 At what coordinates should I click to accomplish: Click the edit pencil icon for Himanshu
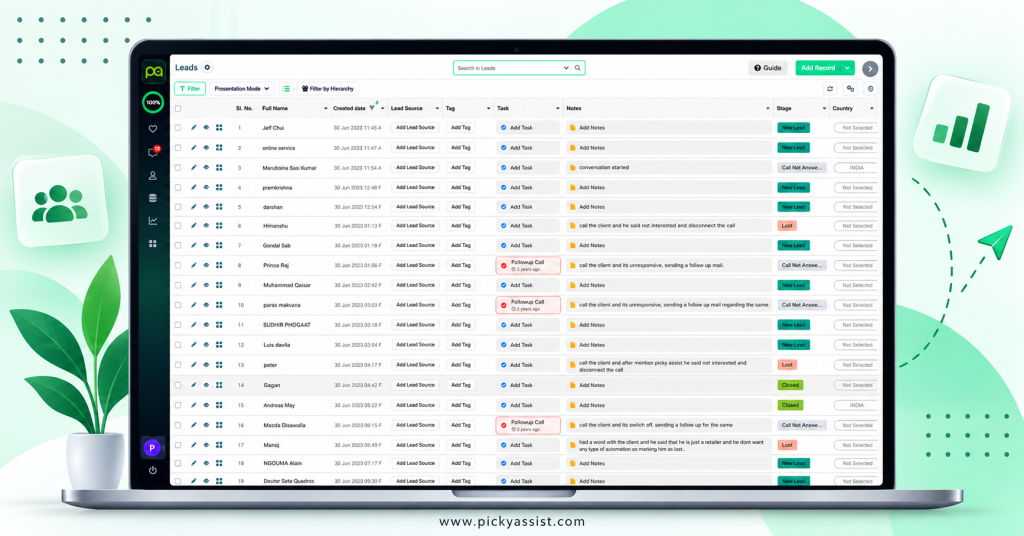pyautogui.click(x=193, y=226)
